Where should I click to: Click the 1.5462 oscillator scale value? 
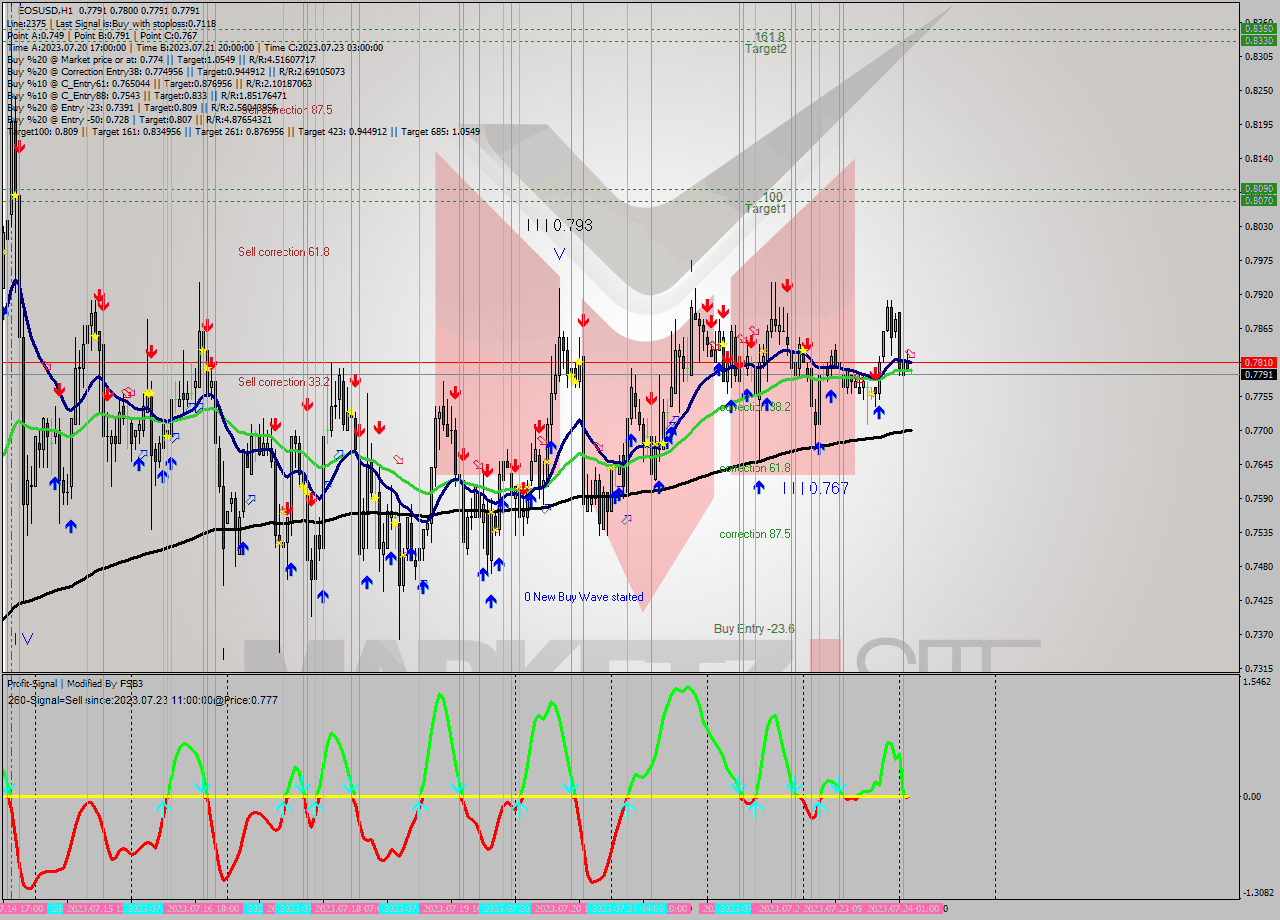coord(1258,682)
